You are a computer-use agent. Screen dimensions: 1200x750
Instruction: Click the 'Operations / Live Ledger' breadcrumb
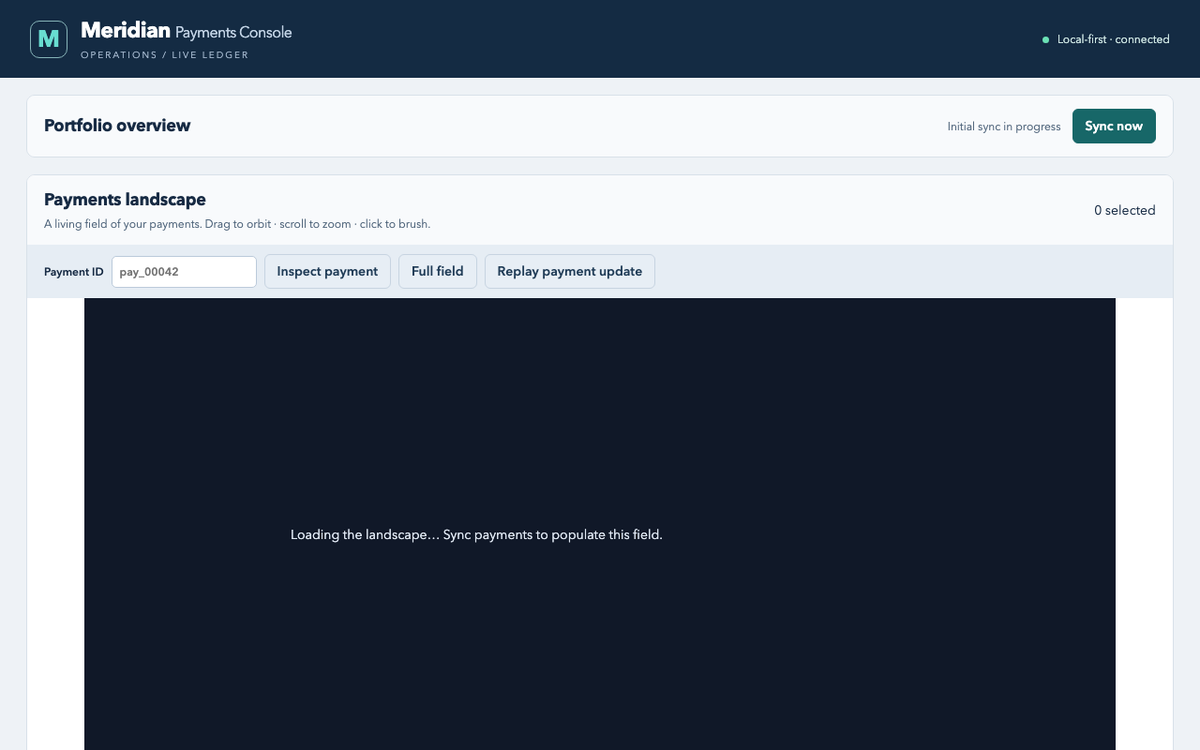165,55
